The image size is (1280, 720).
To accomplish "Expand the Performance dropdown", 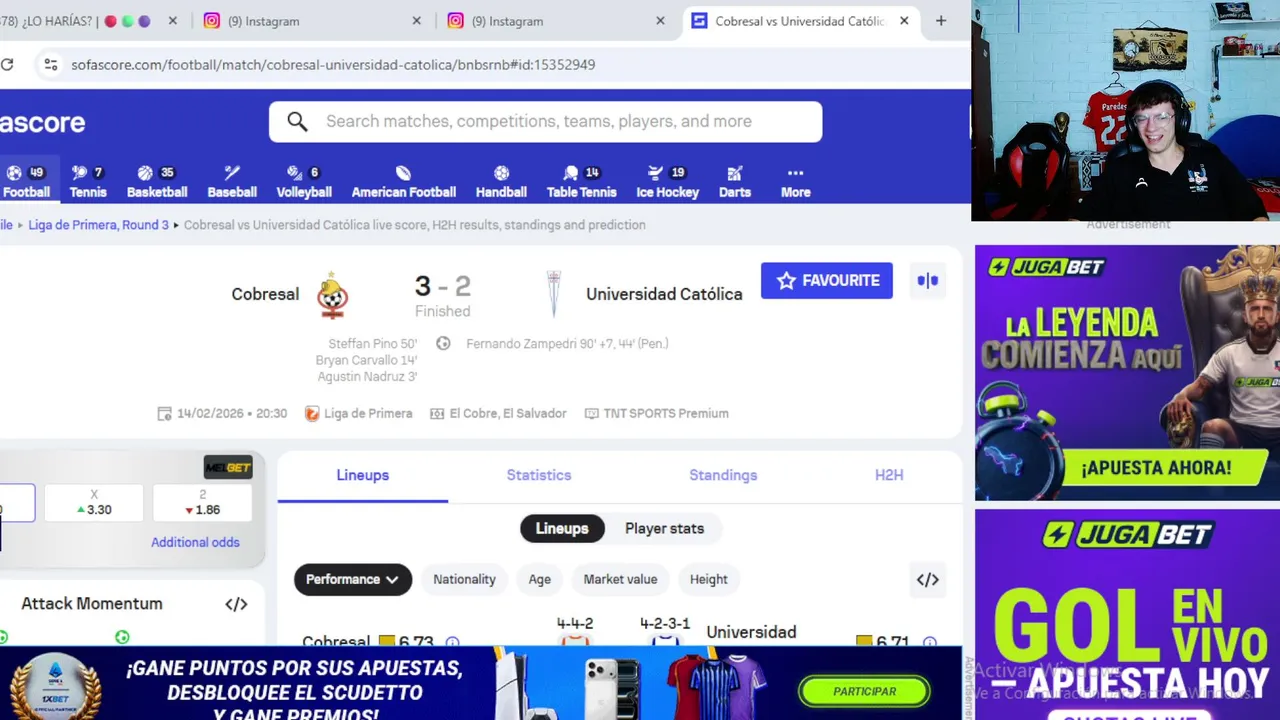I will pos(352,579).
